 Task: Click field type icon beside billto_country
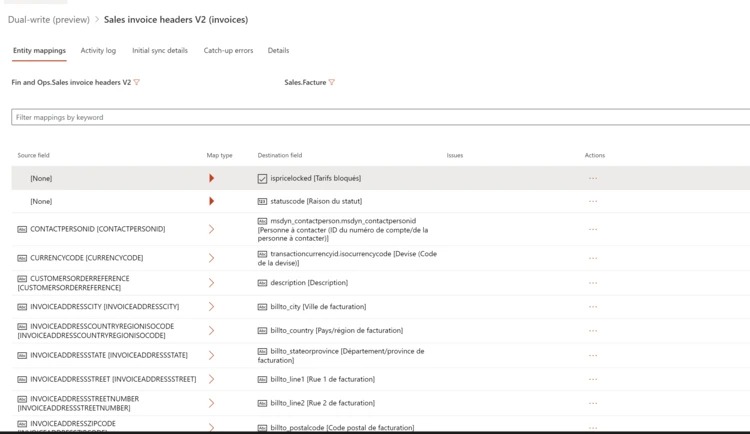[262, 331]
